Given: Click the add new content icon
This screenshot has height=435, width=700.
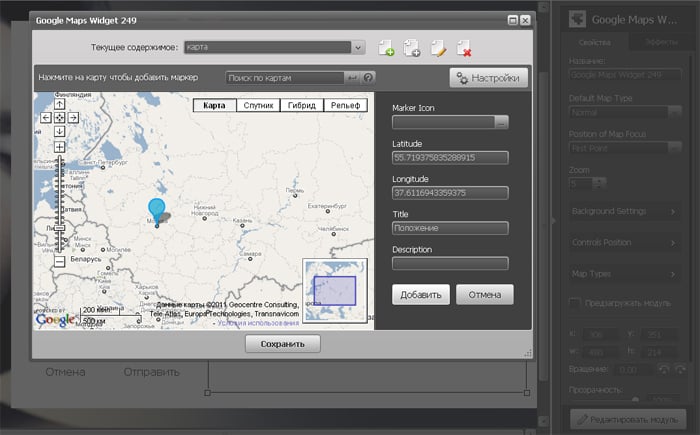Looking at the screenshot, I should [x=387, y=47].
